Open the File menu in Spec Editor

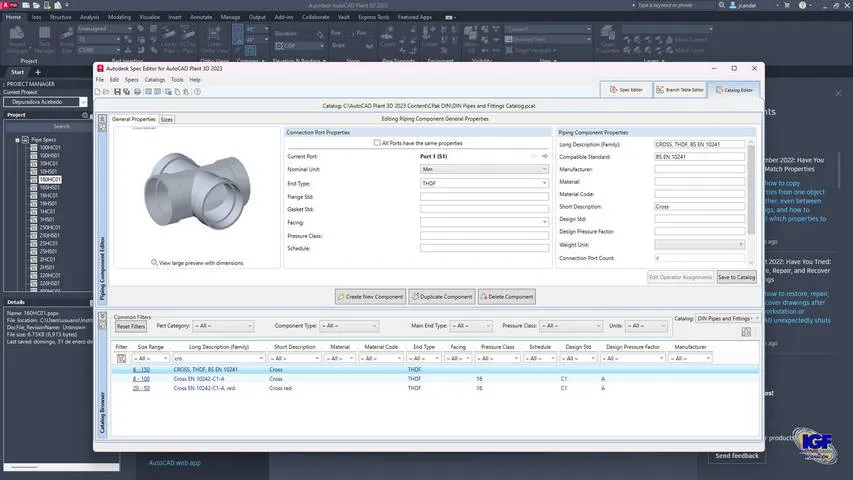point(100,80)
